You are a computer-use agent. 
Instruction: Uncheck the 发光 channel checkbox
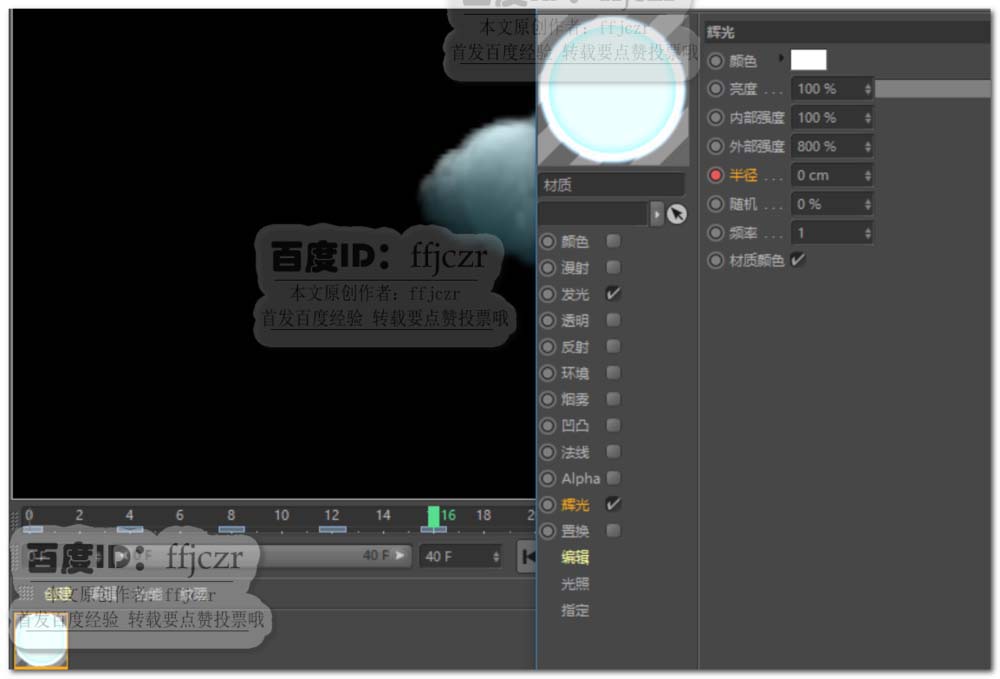pos(614,294)
